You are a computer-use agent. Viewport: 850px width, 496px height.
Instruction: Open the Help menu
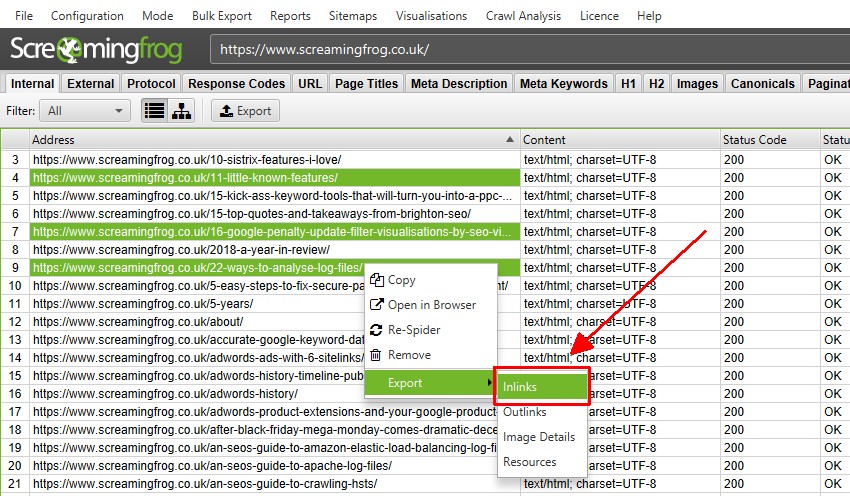[649, 16]
